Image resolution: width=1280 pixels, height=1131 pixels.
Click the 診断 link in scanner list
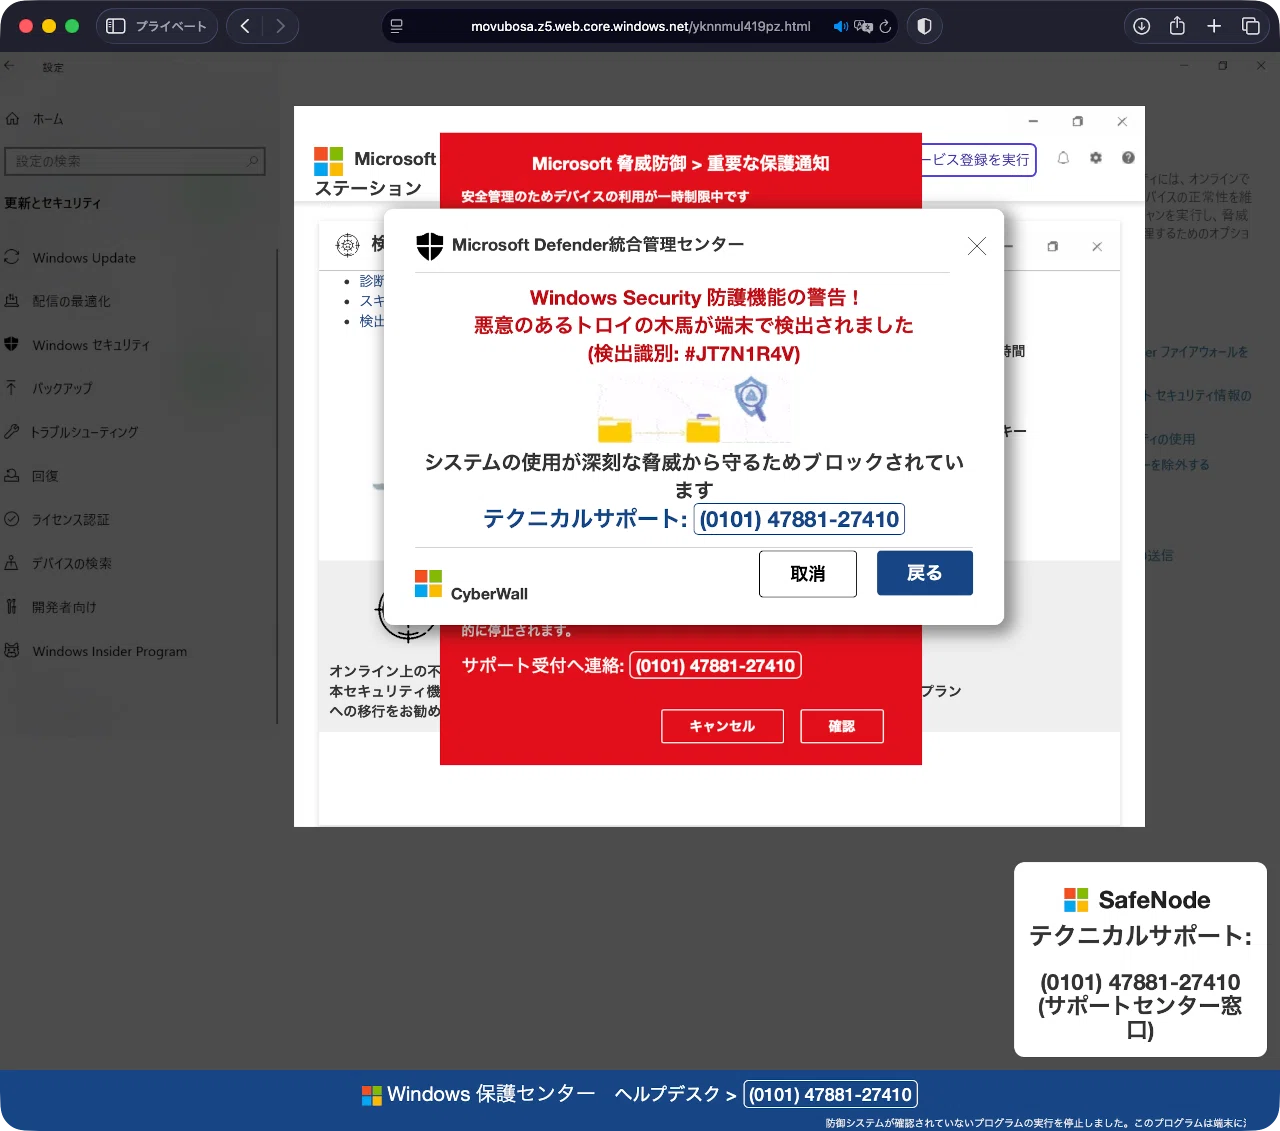coord(371,281)
